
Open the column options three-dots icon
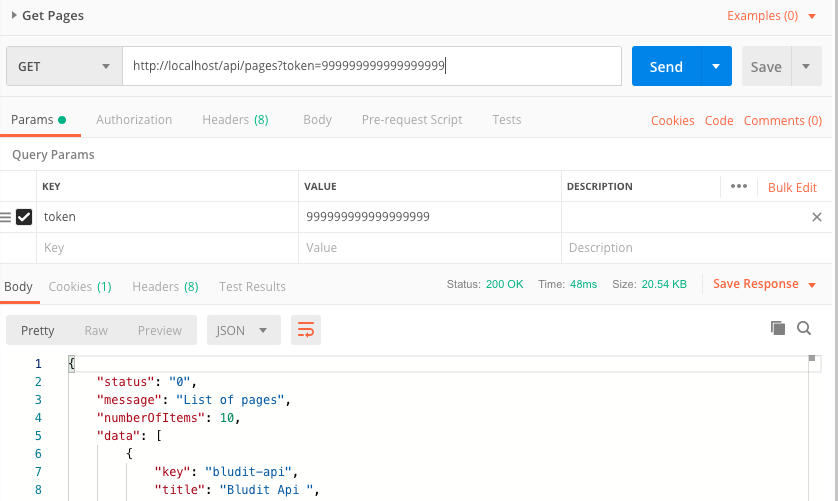coord(739,186)
